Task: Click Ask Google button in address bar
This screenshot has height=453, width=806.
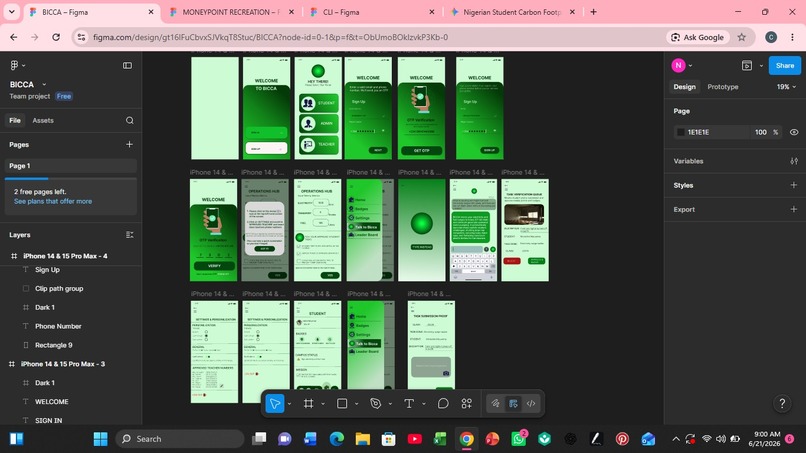Action: (x=698, y=37)
